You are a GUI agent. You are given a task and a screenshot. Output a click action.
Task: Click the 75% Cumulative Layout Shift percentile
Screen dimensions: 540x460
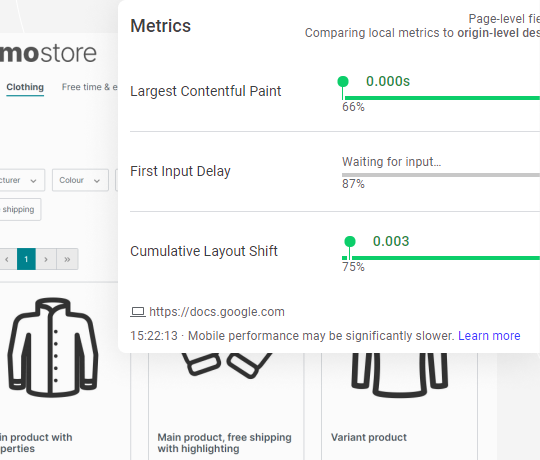353,266
